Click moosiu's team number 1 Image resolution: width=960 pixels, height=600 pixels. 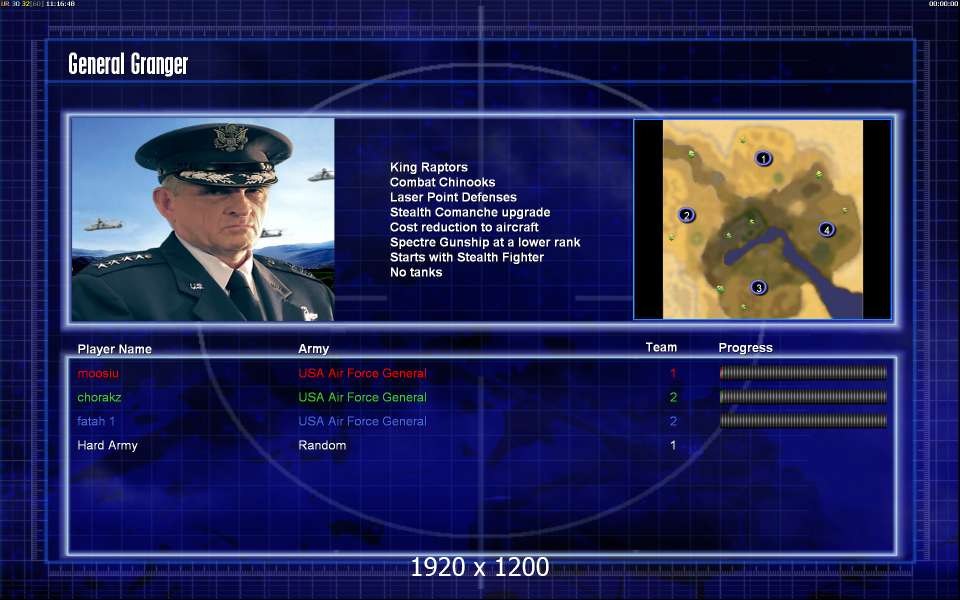[x=673, y=373]
